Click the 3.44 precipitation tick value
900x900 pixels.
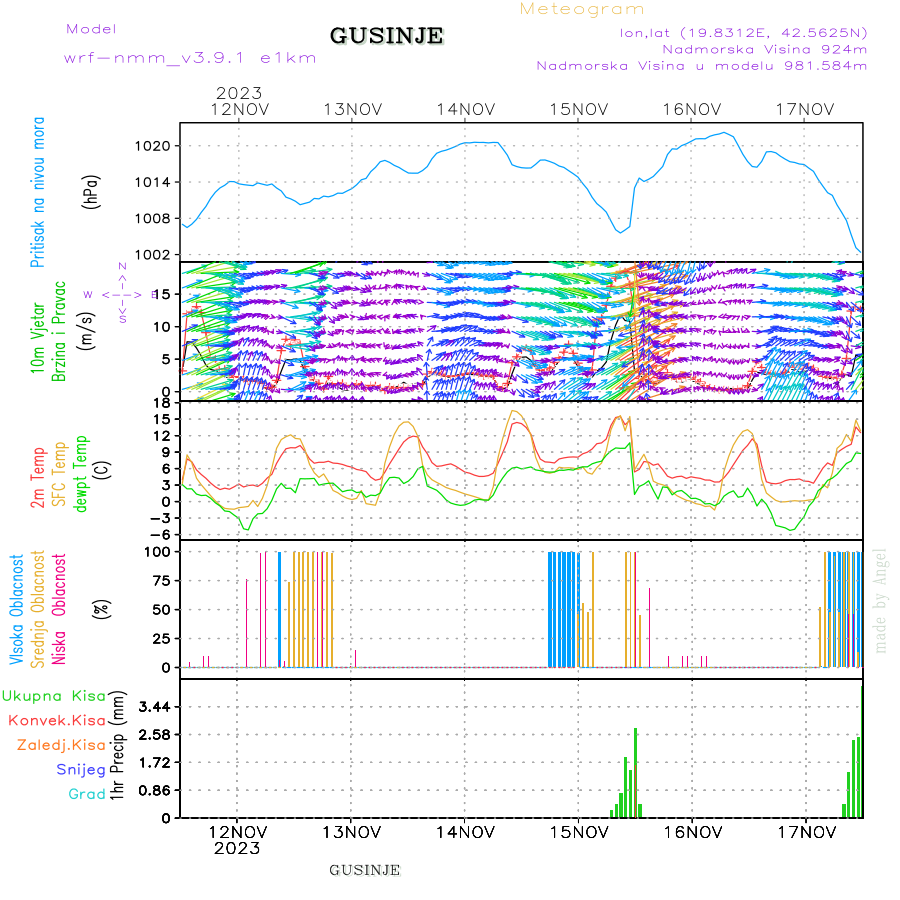pyautogui.click(x=155, y=707)
